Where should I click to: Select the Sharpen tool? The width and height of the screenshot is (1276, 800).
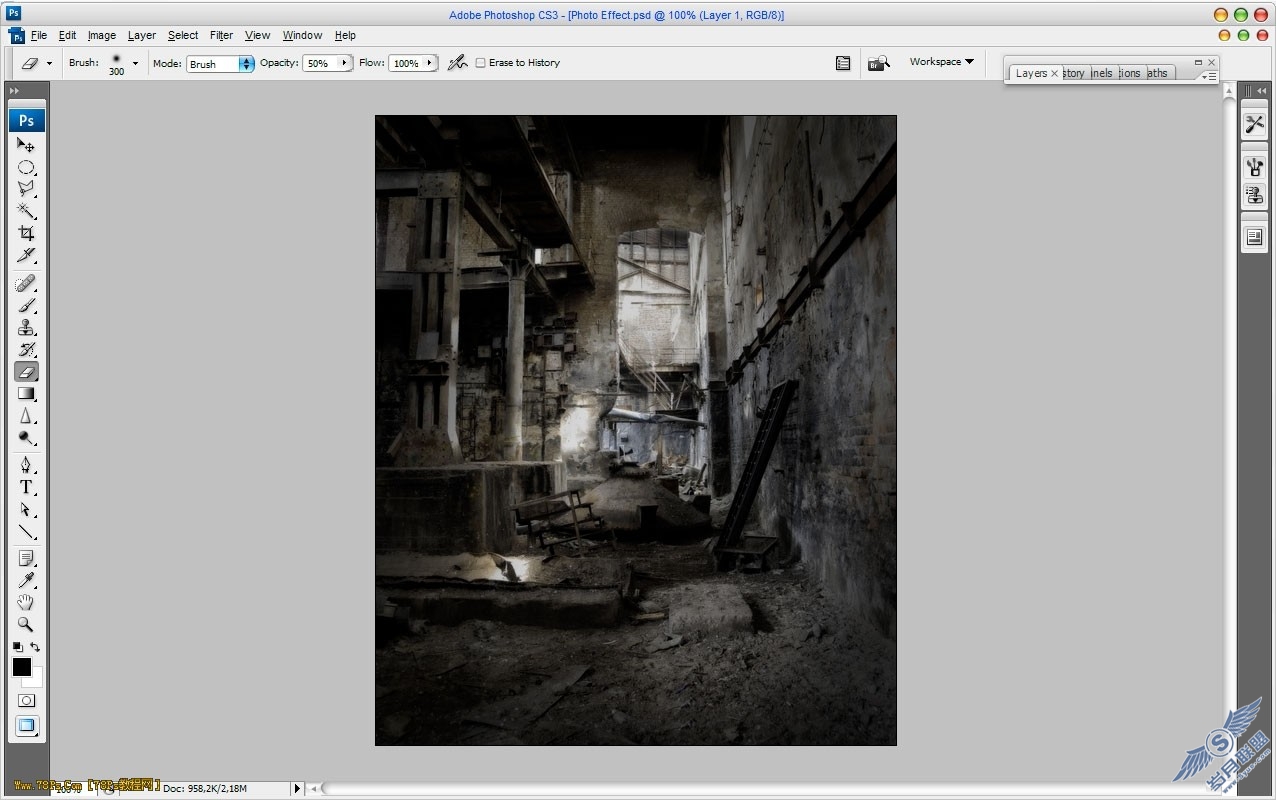[x=26, y=416]
